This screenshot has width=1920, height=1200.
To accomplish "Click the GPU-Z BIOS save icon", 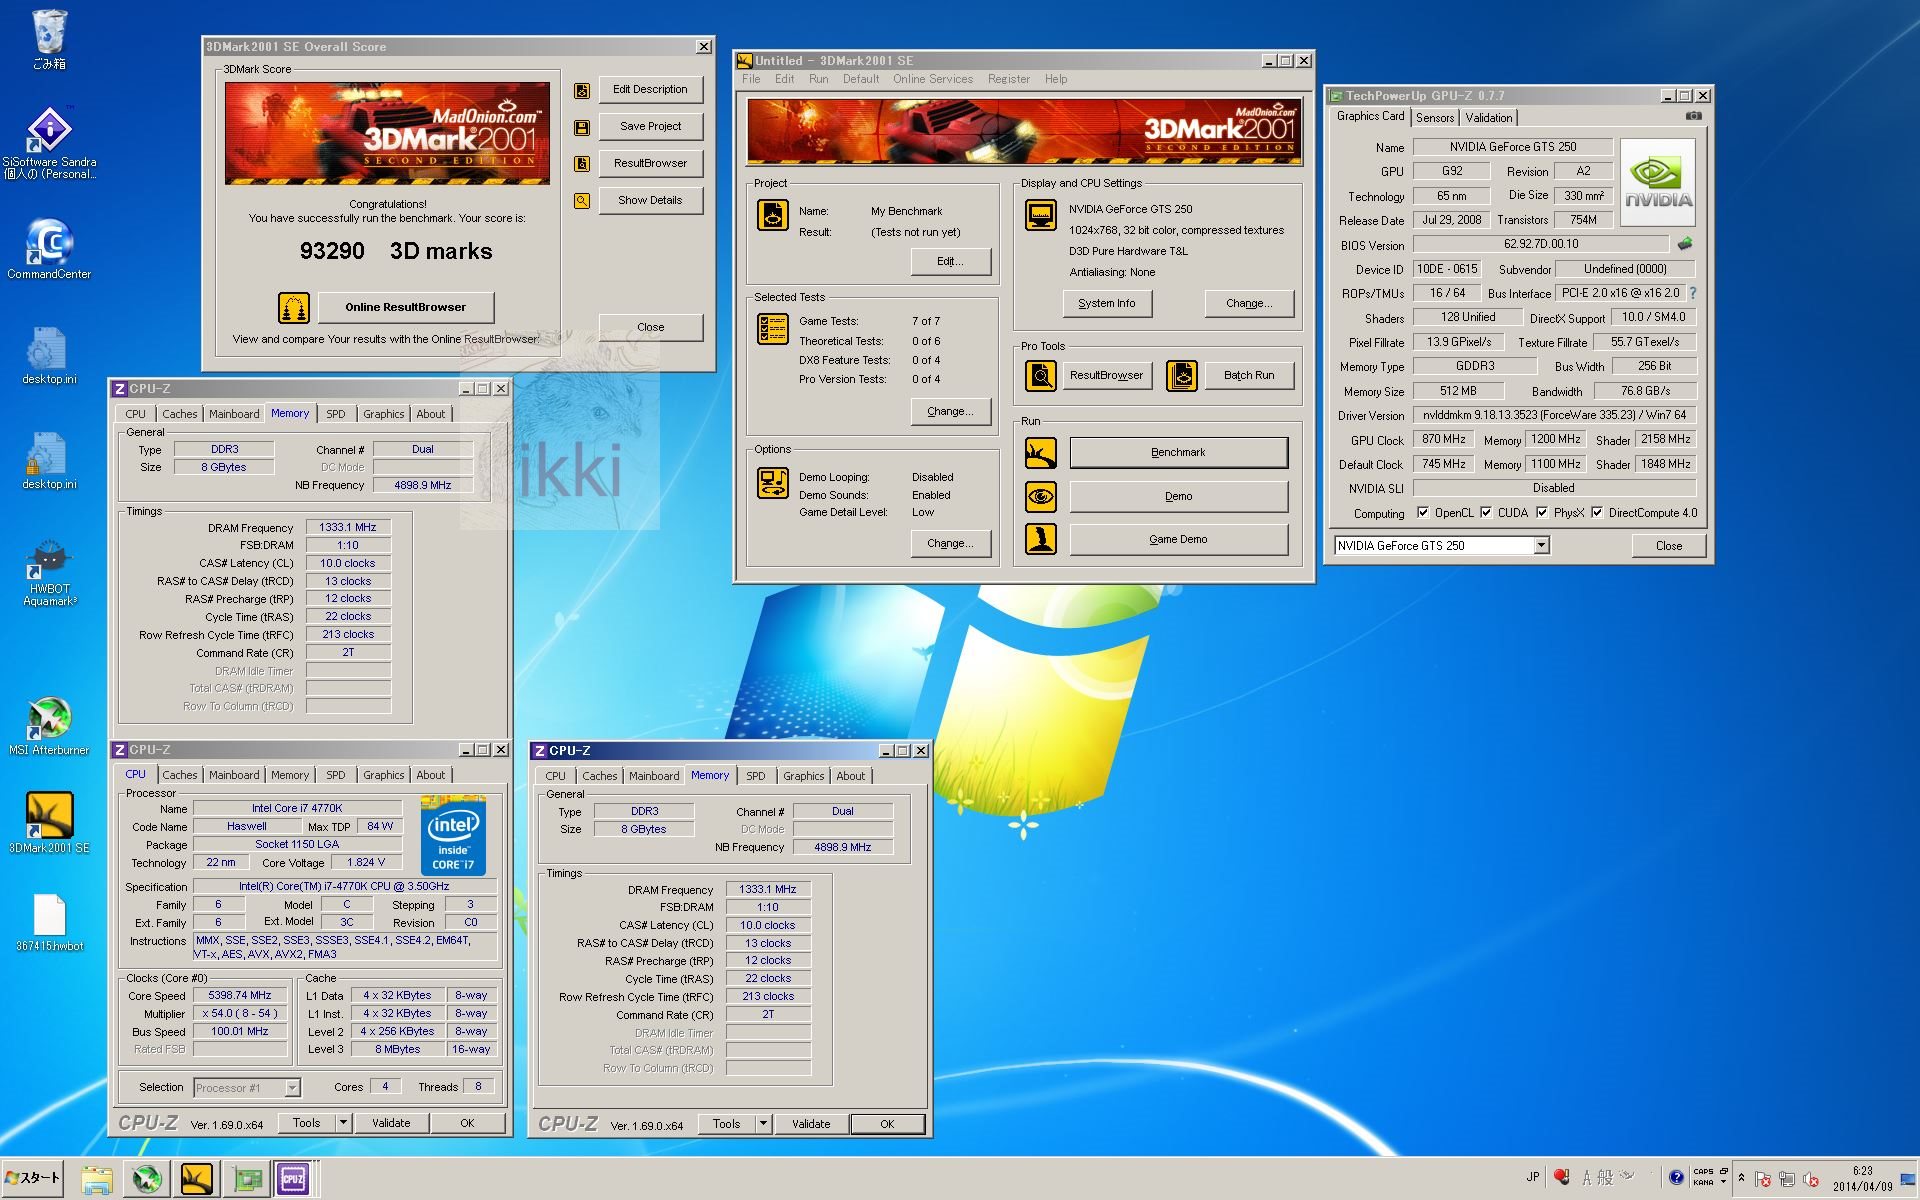I will 1685,243.
